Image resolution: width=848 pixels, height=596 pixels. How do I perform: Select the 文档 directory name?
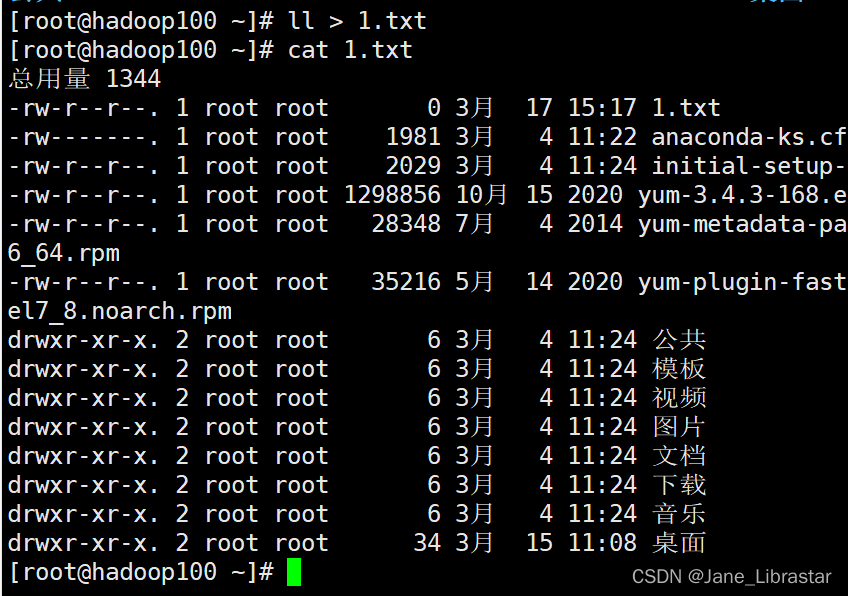679,456
